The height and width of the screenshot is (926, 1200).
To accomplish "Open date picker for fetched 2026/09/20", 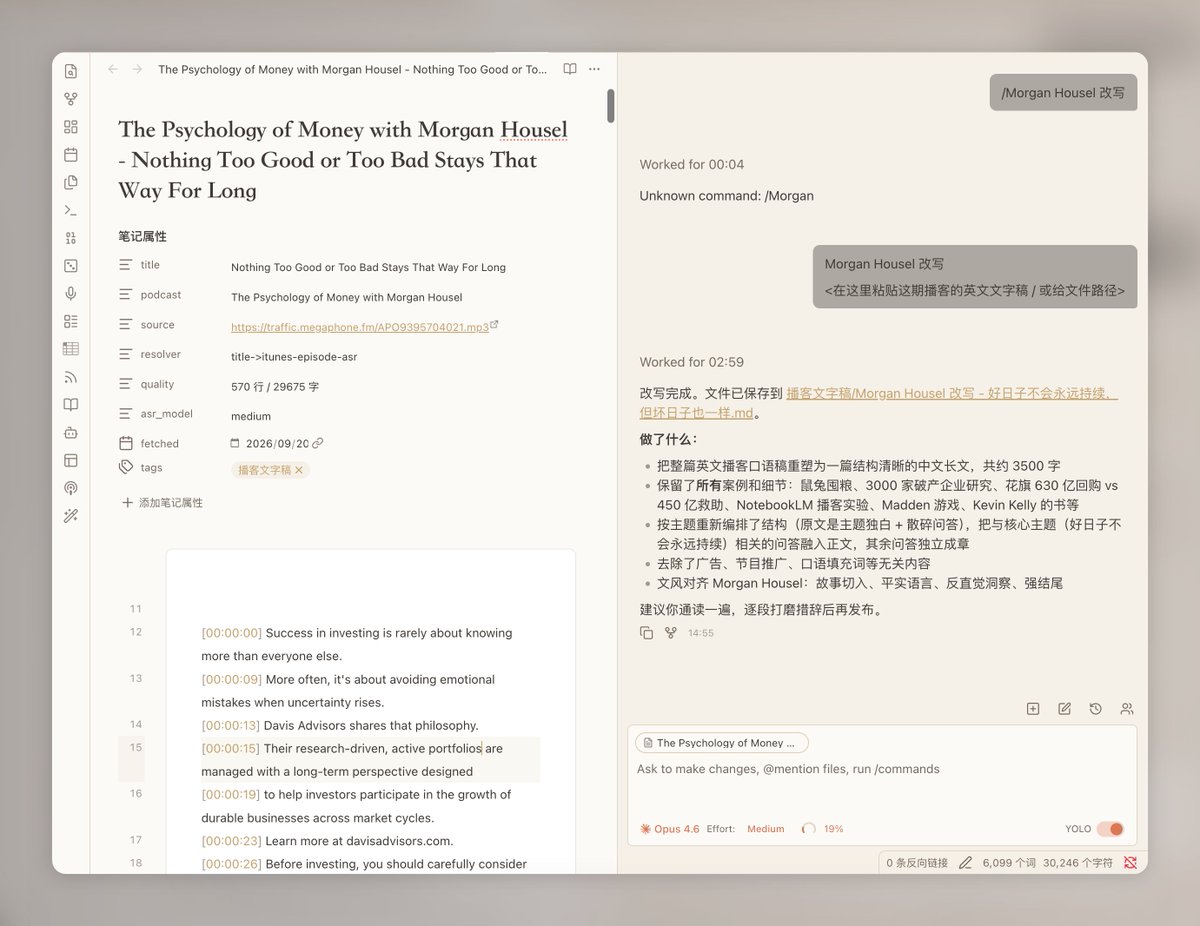I will (235, 443).
